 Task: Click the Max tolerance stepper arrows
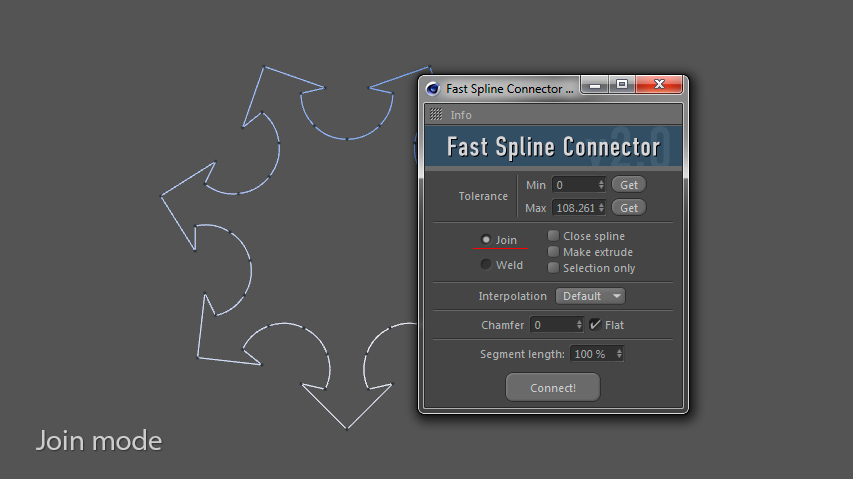(601, 208)
